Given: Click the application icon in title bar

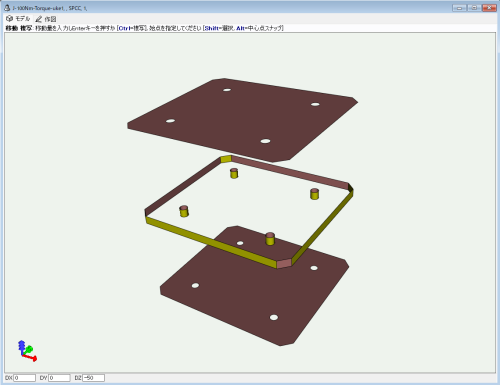Looking at the screenshot, I should coord(7,7).
